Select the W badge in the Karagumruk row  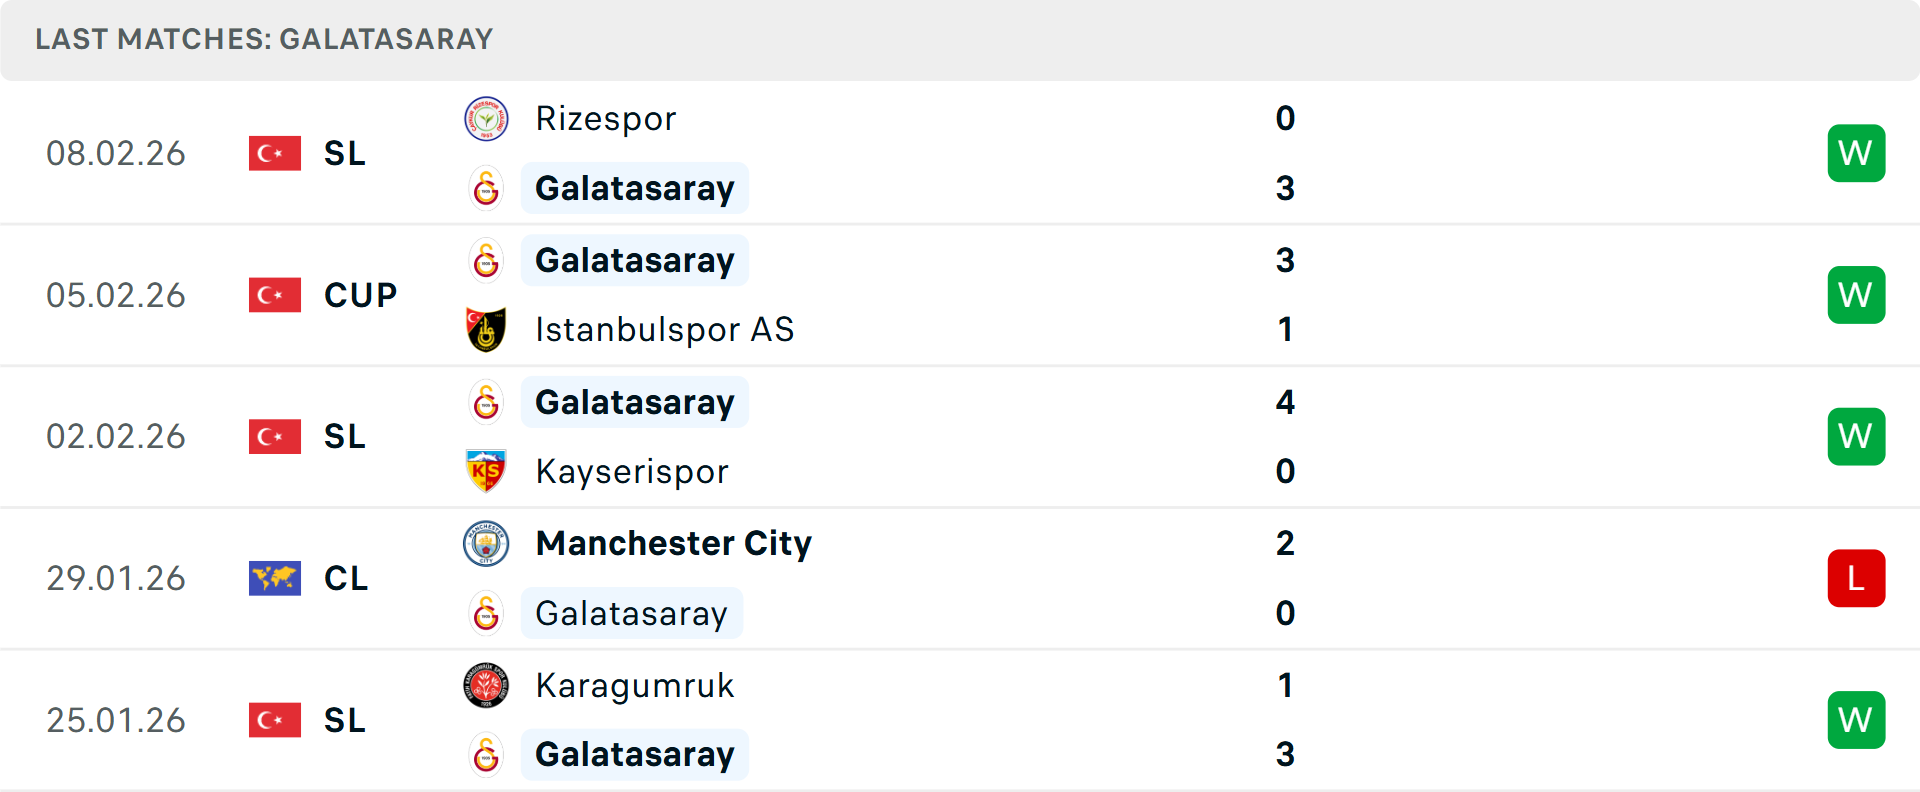[x=1856, y=719]
